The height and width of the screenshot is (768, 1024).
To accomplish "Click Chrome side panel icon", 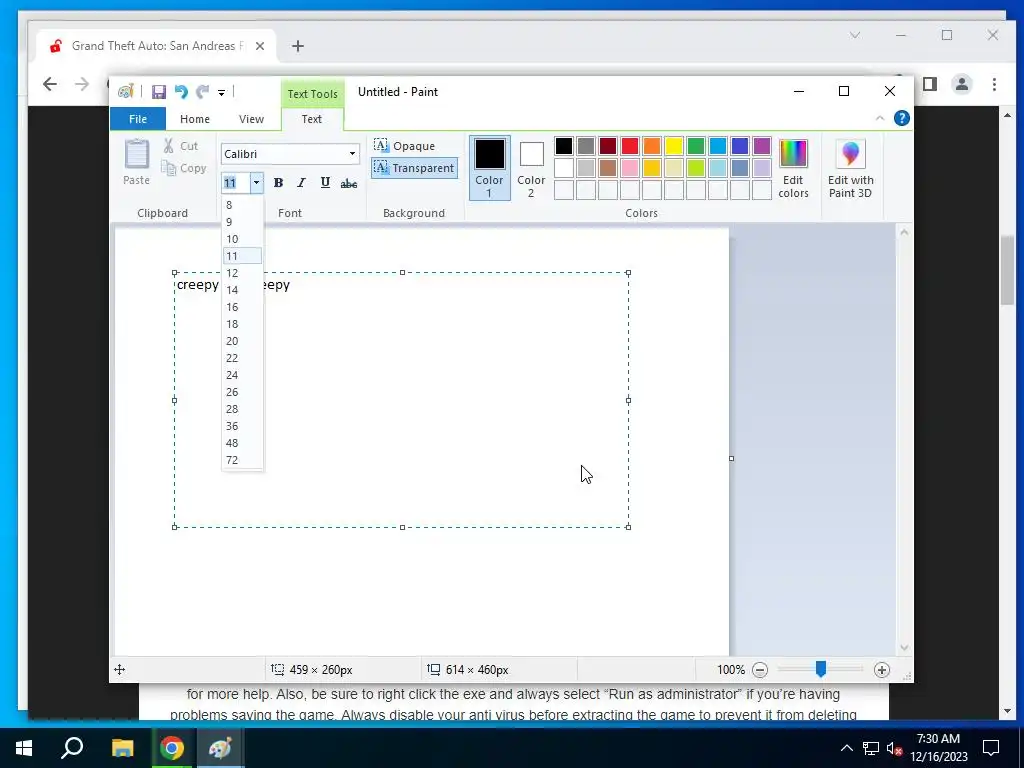I will (930, 84).
